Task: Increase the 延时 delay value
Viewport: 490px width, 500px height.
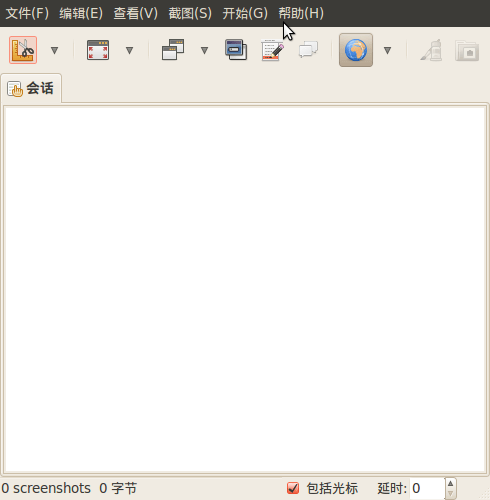Action: (x=450, y=483)
